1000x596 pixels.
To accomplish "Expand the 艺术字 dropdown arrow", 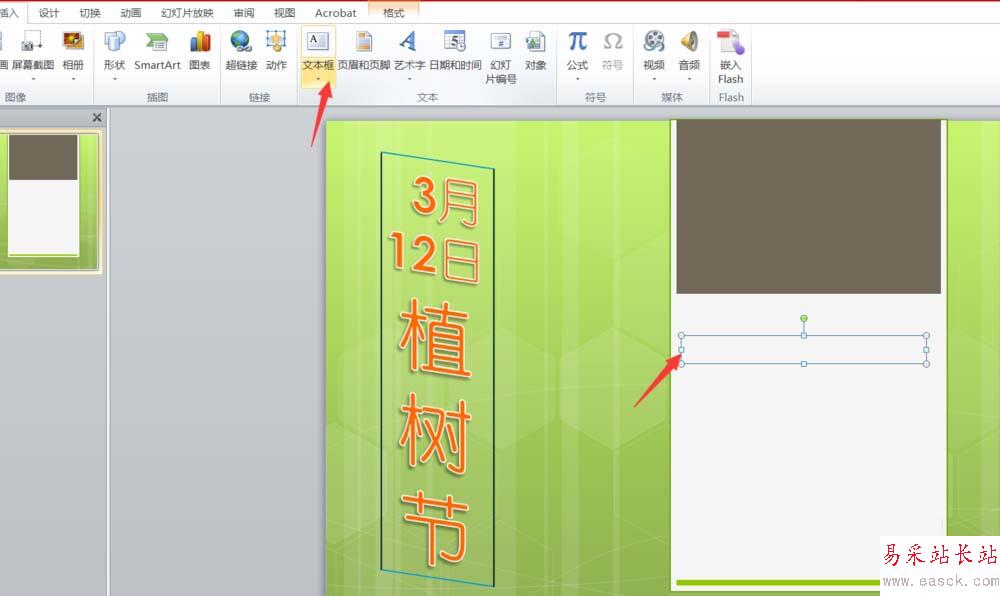I will pyautogui.click(x=409, y=79).
